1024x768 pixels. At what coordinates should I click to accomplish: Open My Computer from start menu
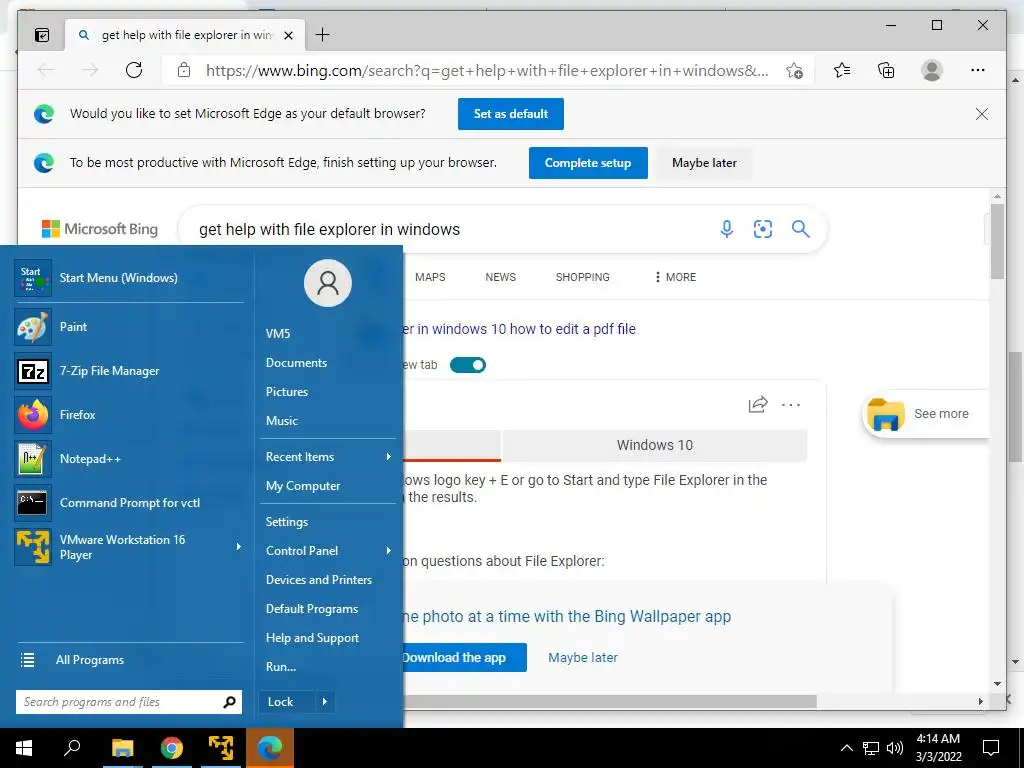coord(303,486)
